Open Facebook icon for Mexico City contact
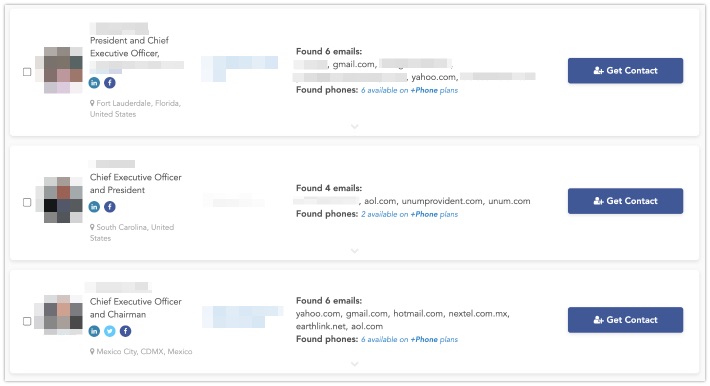The height and width of the screenshot is (386, 710). pyautogui.click(x=125, y=331)
